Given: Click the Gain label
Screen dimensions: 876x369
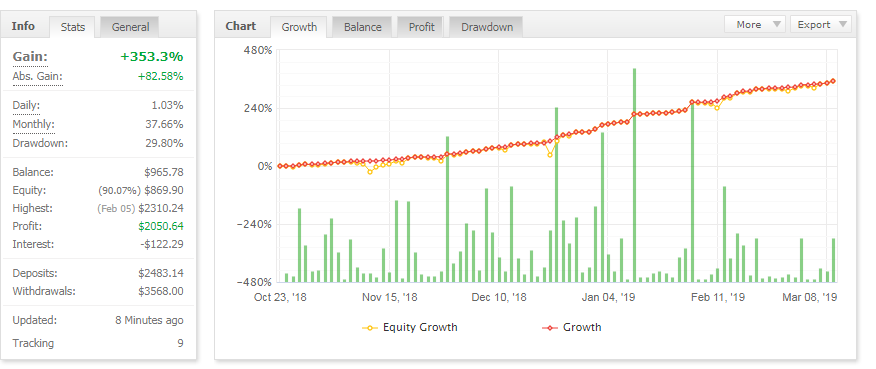Looking at the screenshot, I should 30,56.
